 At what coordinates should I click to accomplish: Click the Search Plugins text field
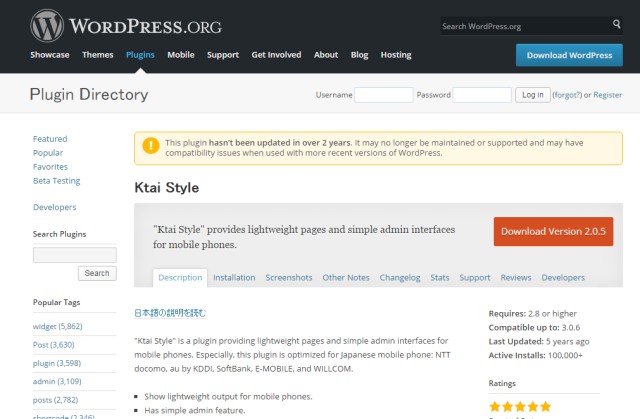[x=74, y=254]
